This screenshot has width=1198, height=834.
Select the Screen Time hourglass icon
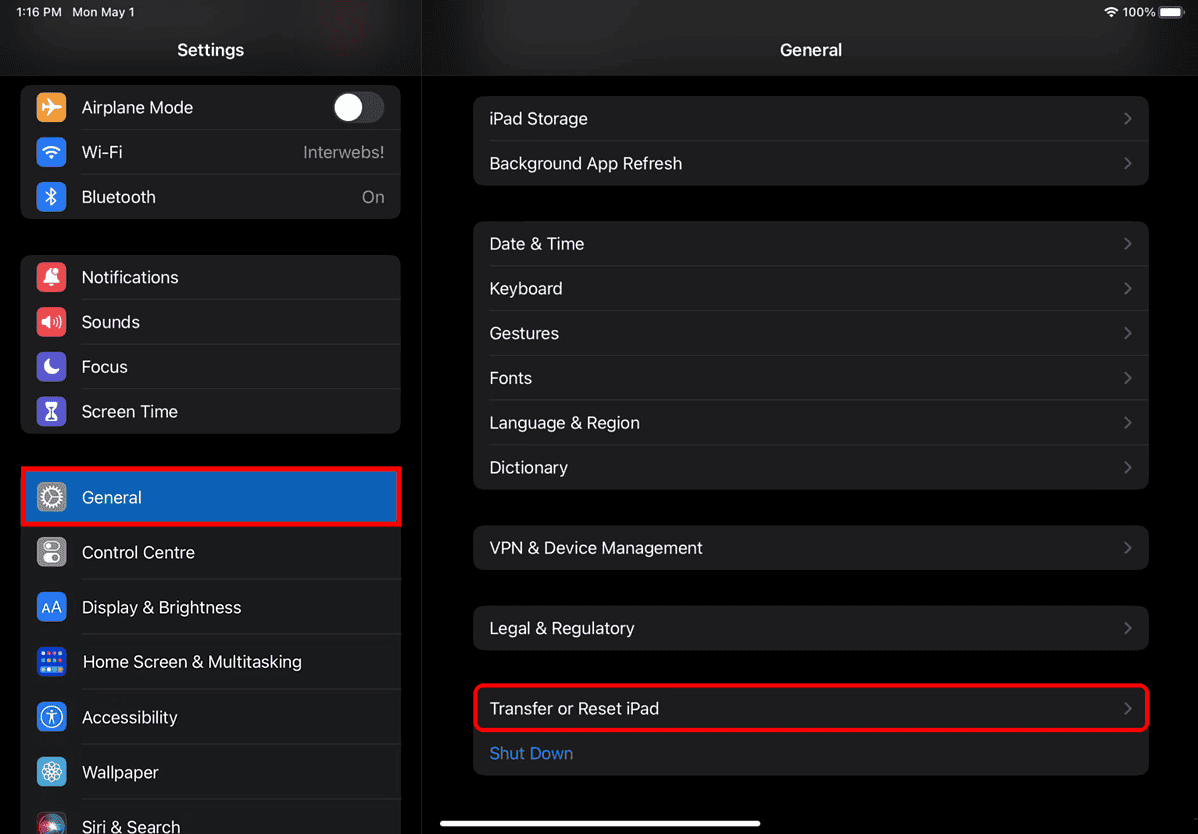[x=51, y=411]
